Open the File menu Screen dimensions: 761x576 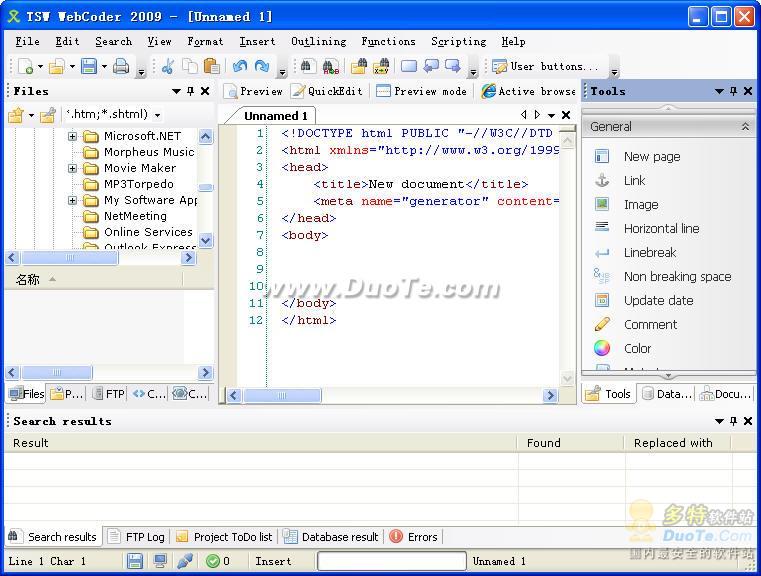(27, 42)
